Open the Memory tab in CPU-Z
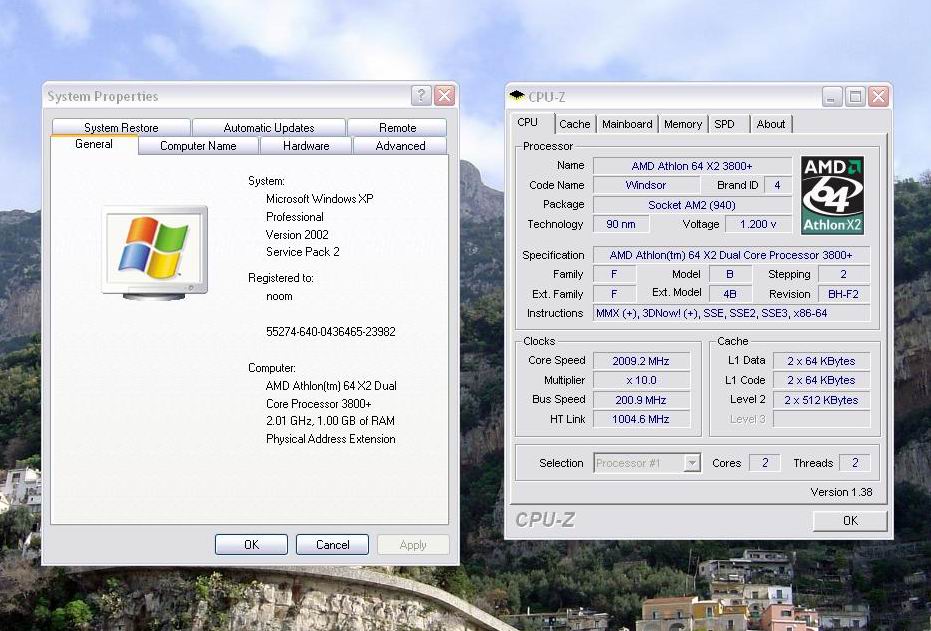Viewport: 931px width, 631px height. point(683,124)
